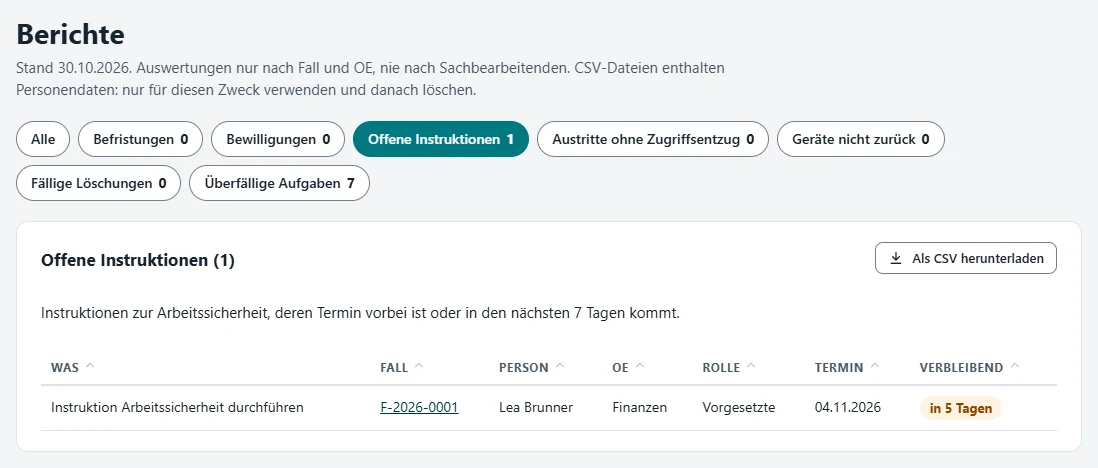Open case F-2026-0001
Image resolution: width=1098 pixels, height=468 pixels.
pos(419,407)
